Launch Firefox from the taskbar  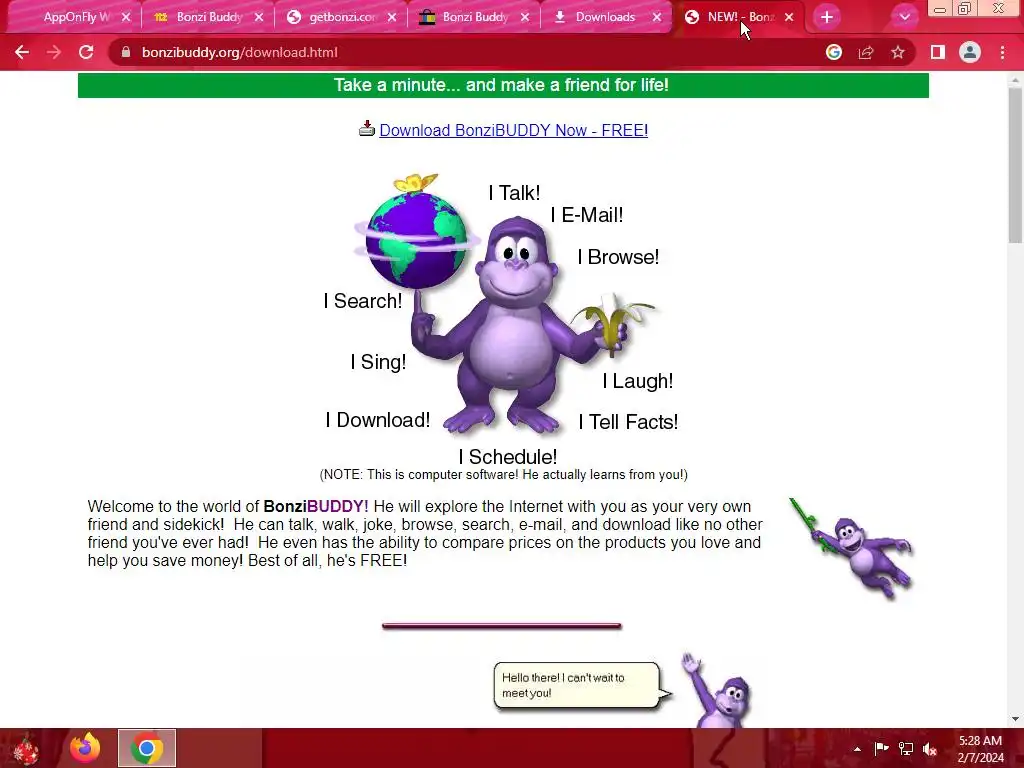86,748
